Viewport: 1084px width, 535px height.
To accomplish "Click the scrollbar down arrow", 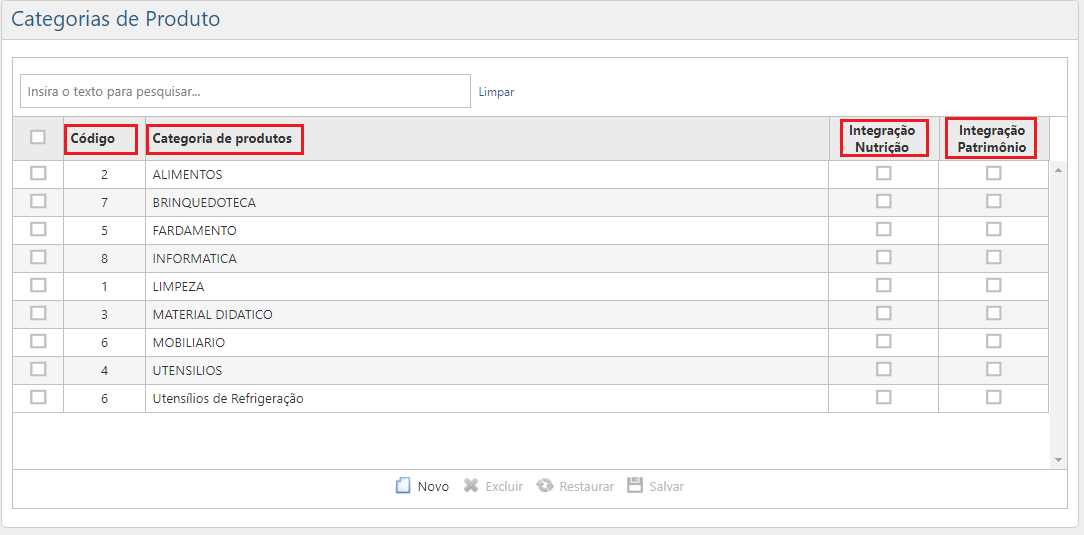I will click(1059, 460).
